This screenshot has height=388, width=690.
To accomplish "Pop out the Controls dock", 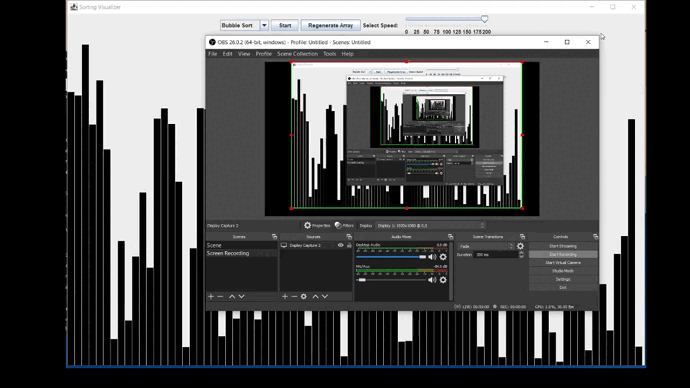I will pos(595,237).
